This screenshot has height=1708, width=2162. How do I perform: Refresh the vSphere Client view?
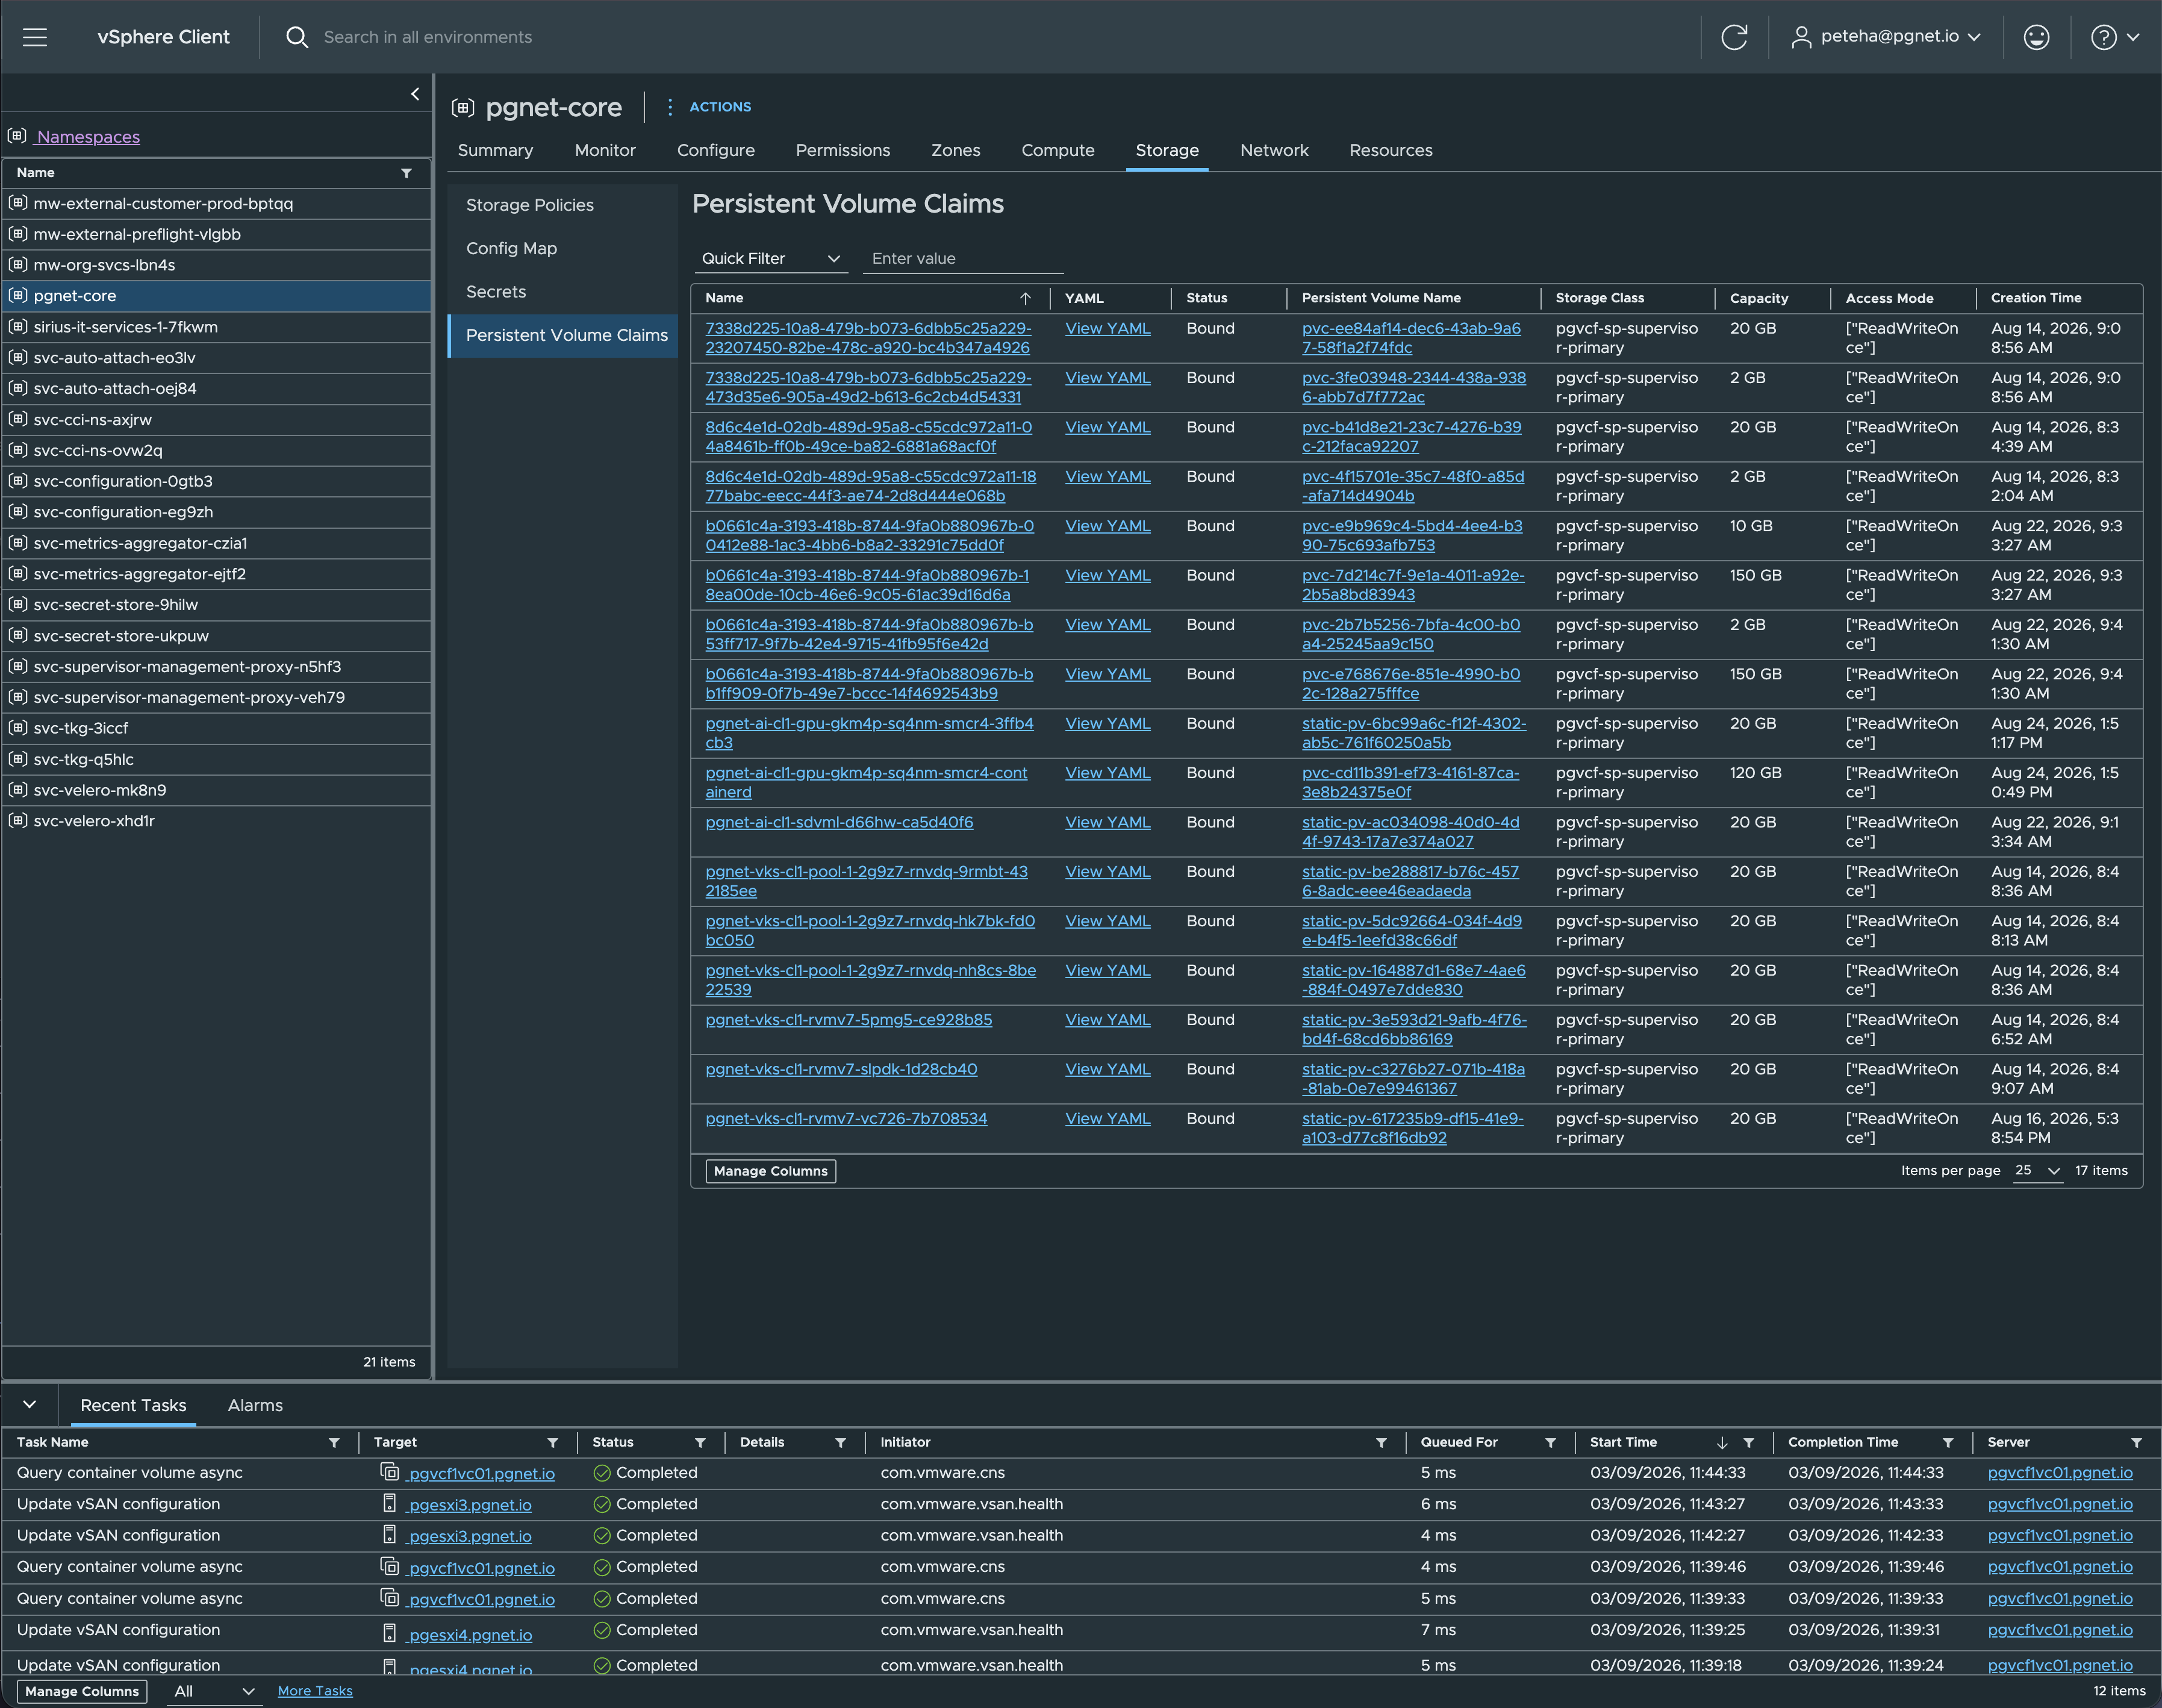click(x=1734, y=37)
